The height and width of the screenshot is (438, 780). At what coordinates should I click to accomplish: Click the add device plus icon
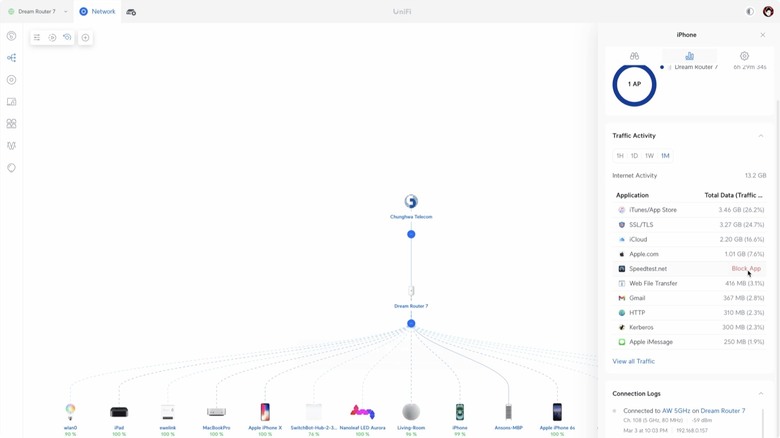[86, 37]
